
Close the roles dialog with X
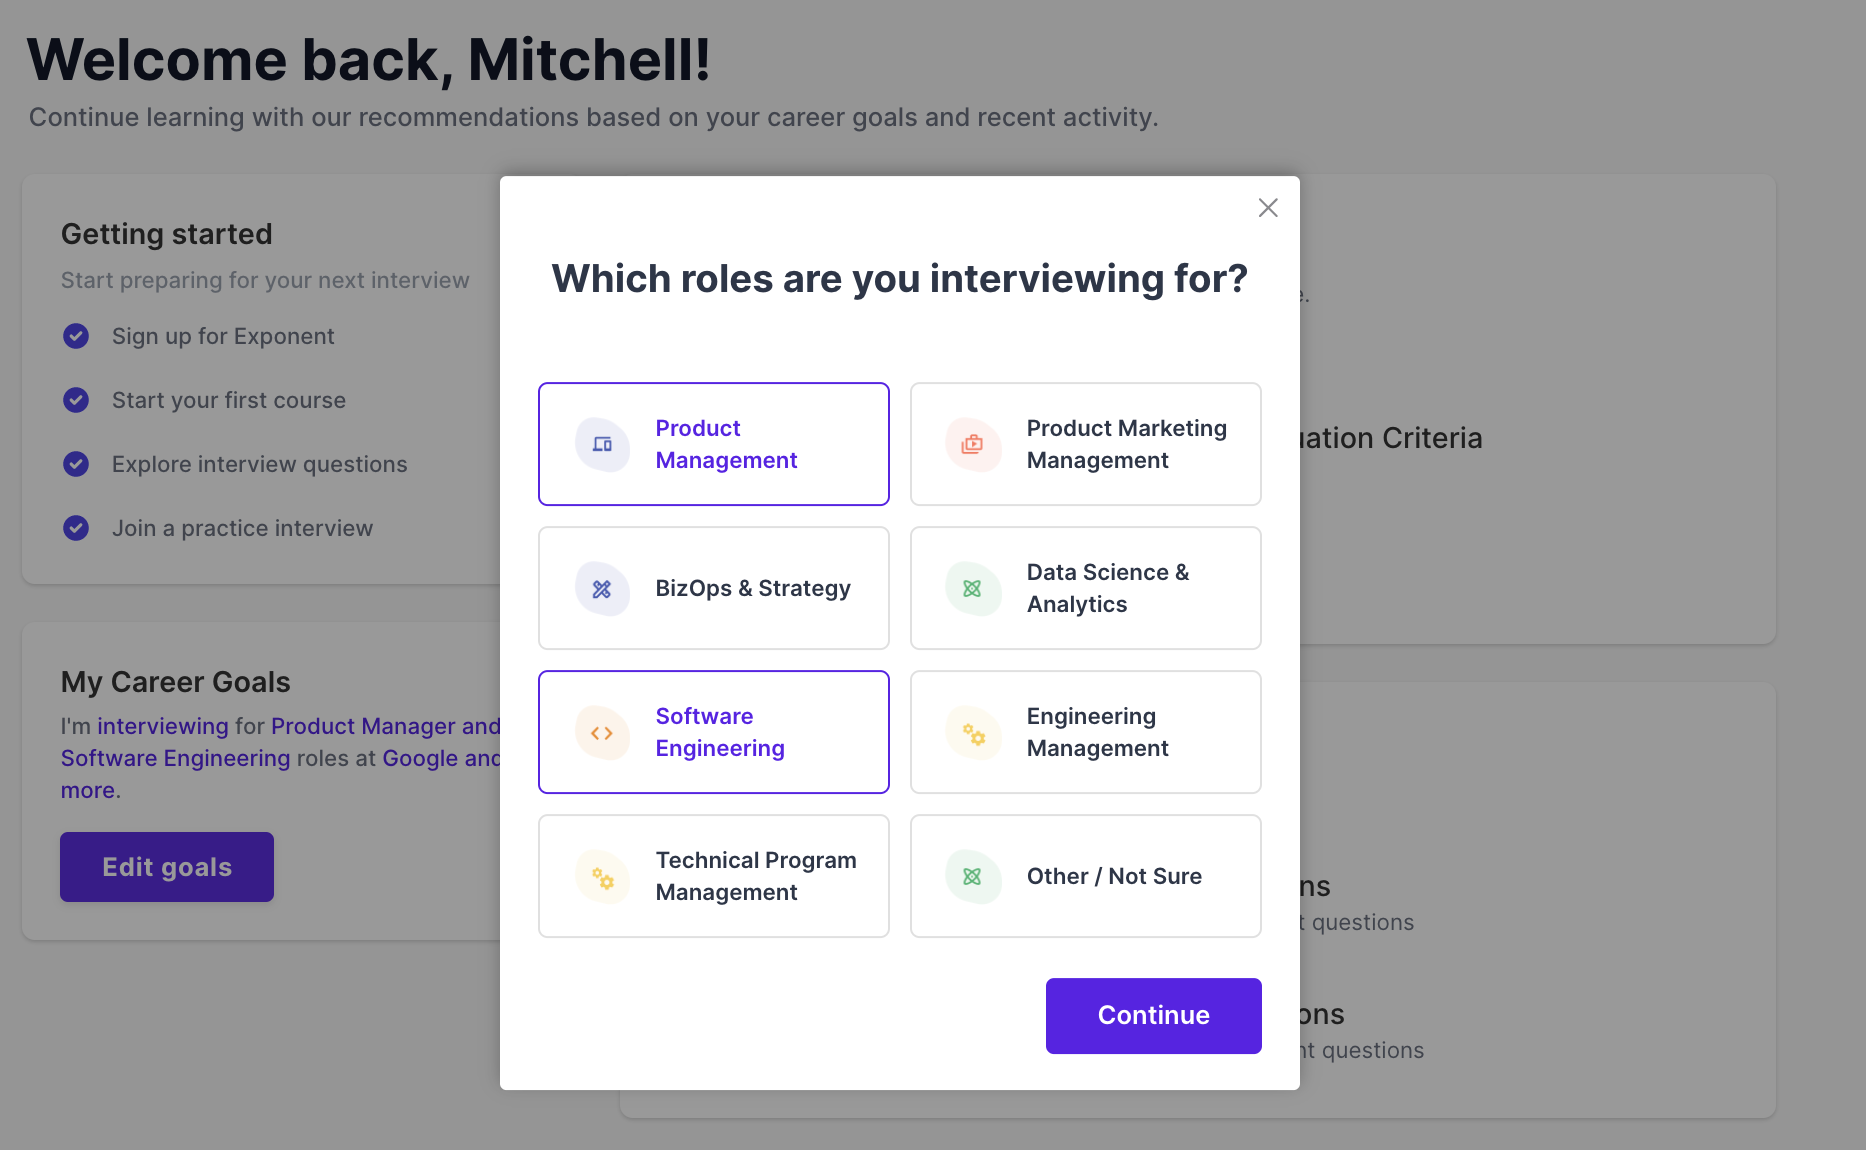coord(1268,208)
